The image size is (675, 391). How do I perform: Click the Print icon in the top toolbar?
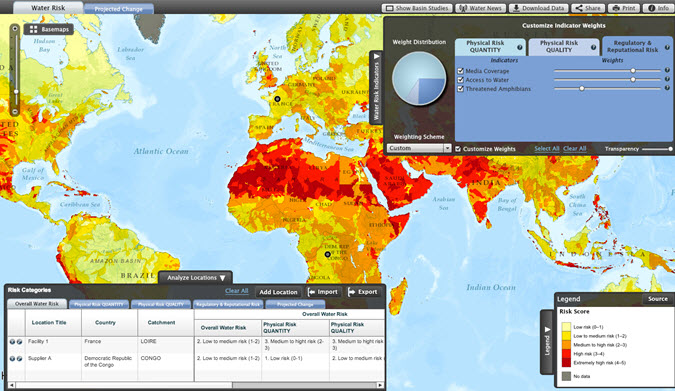point(616,8)
